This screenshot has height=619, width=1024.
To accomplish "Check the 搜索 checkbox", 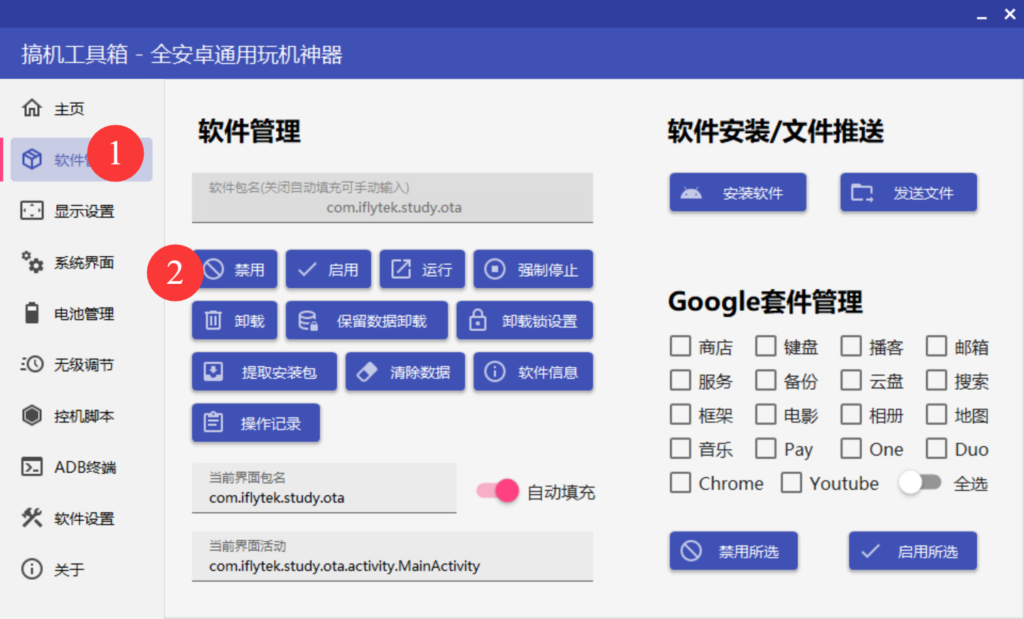I will click(x=936, y=380).
